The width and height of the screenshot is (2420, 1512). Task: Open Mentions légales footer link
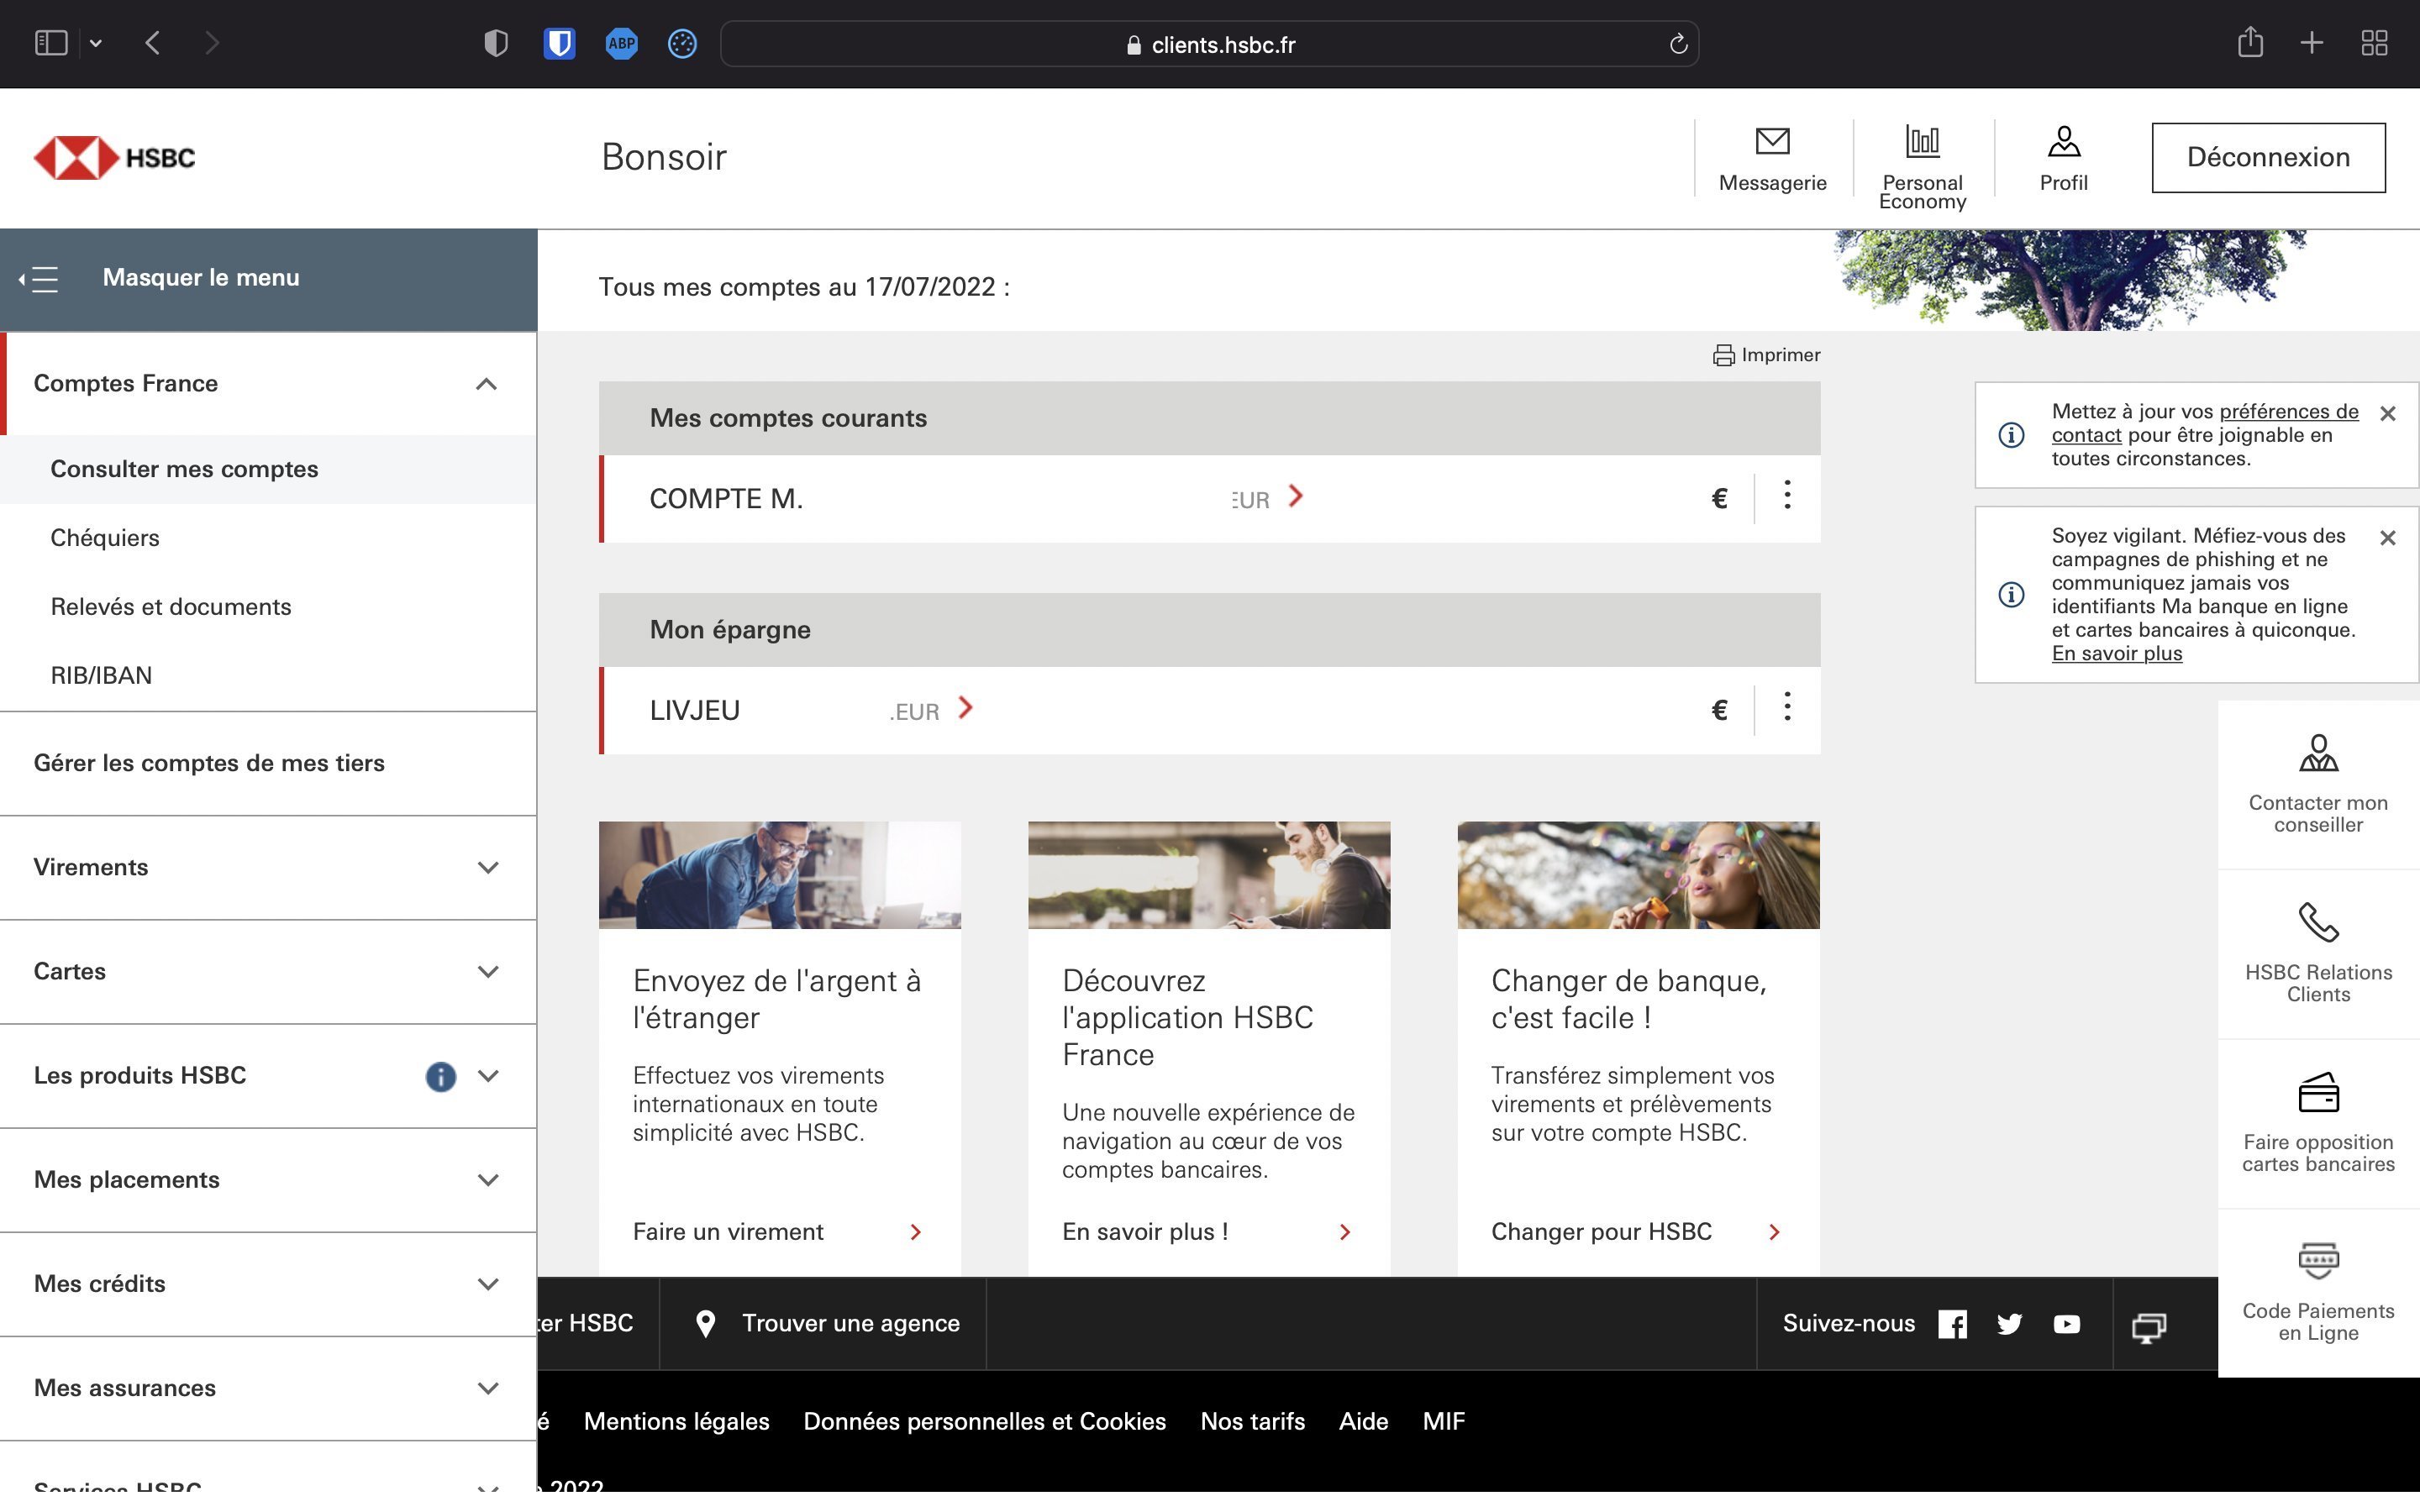(x=676, y=1422)
